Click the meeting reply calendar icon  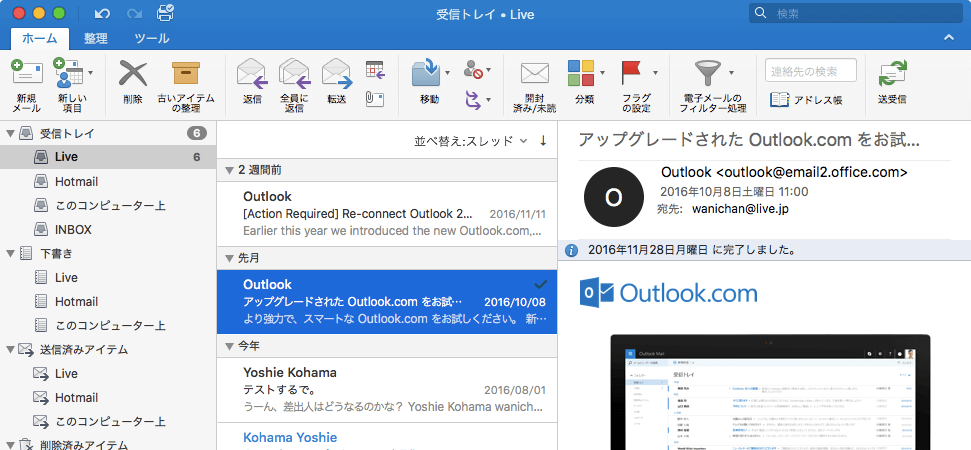(375, 70)
